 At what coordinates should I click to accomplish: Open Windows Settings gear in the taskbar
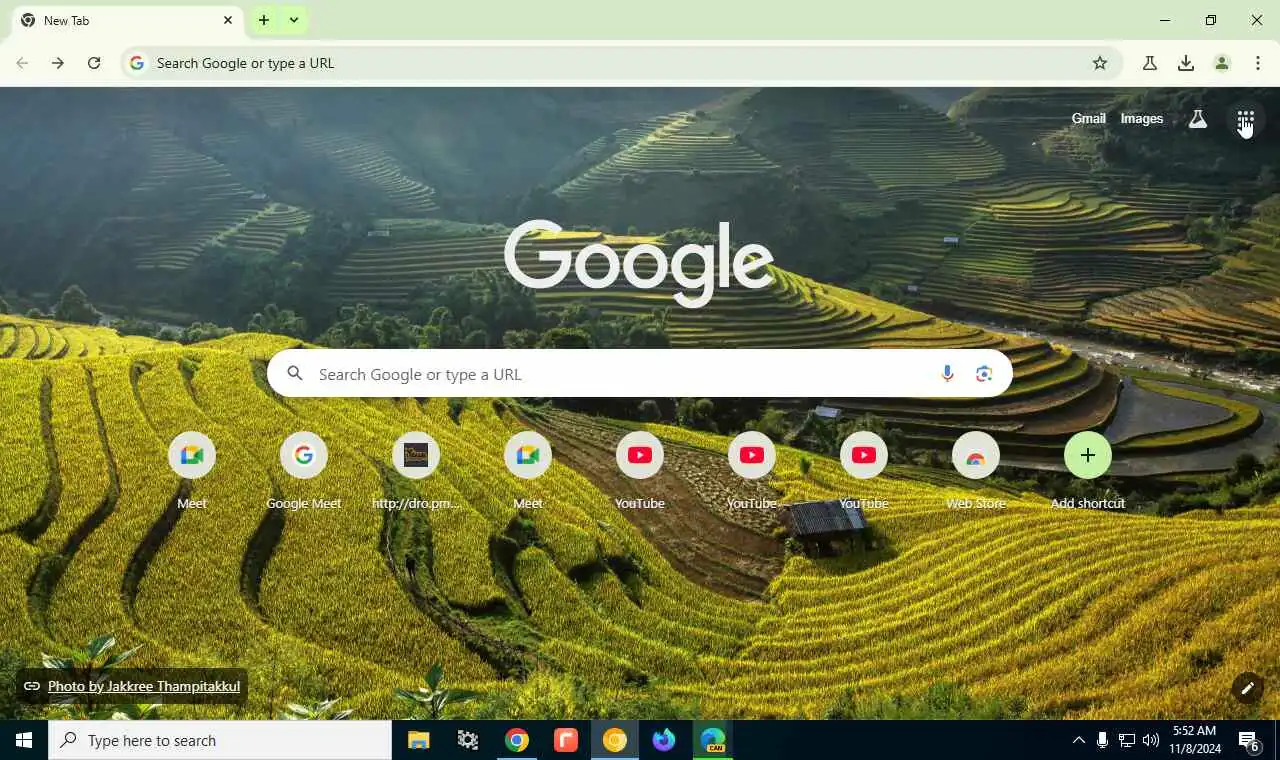pyautogui.click(x=468, y=740)
